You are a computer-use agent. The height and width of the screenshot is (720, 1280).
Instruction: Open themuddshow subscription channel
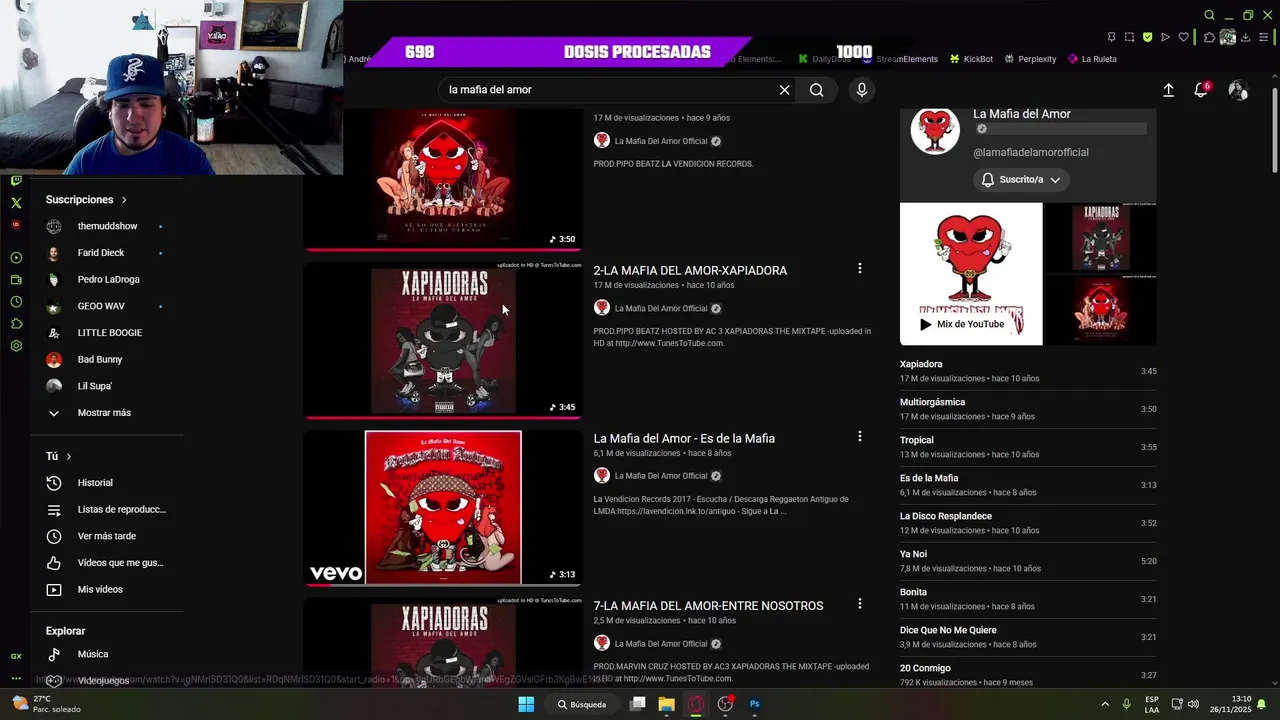coord(107,226)
